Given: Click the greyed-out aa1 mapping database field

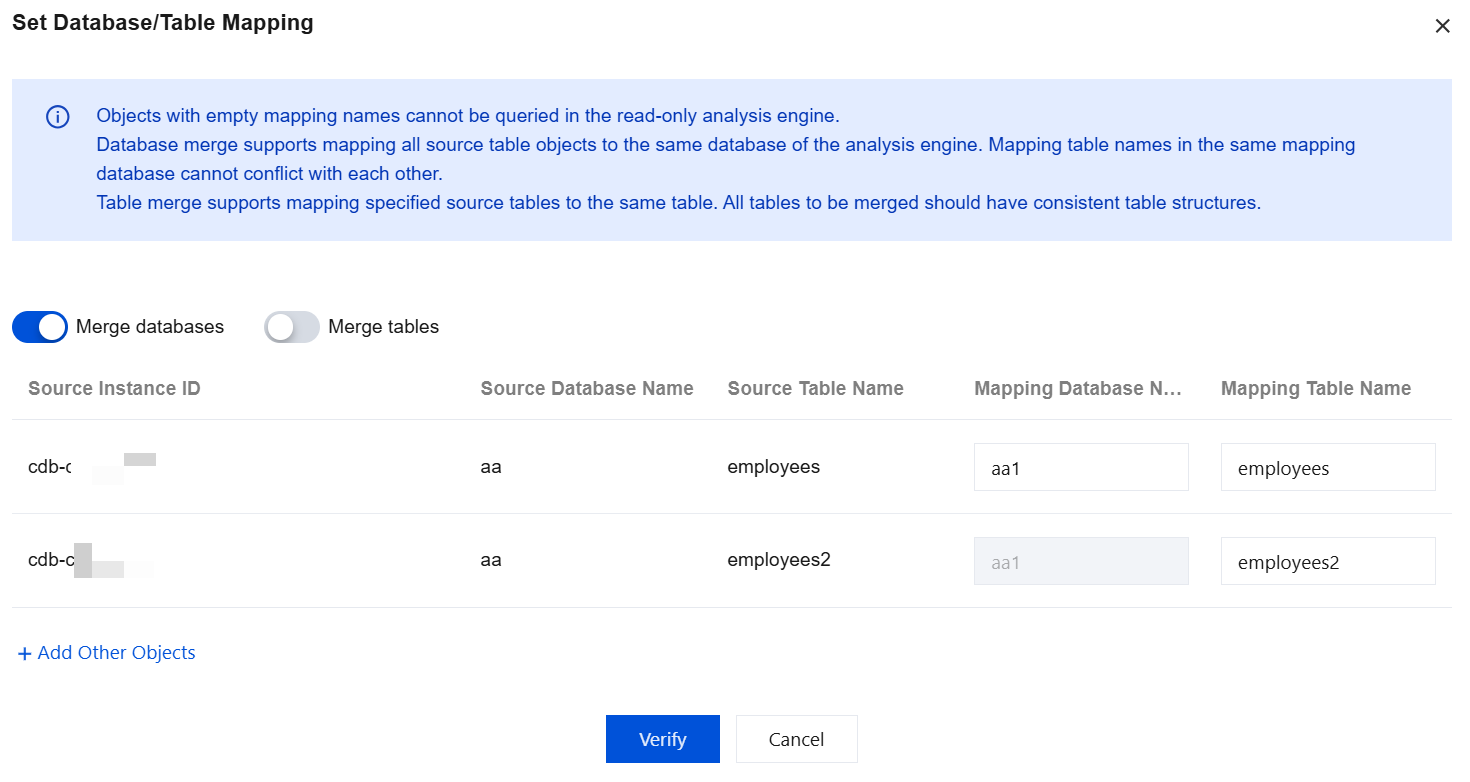Looking at the screenshot, I should 1081,561.
